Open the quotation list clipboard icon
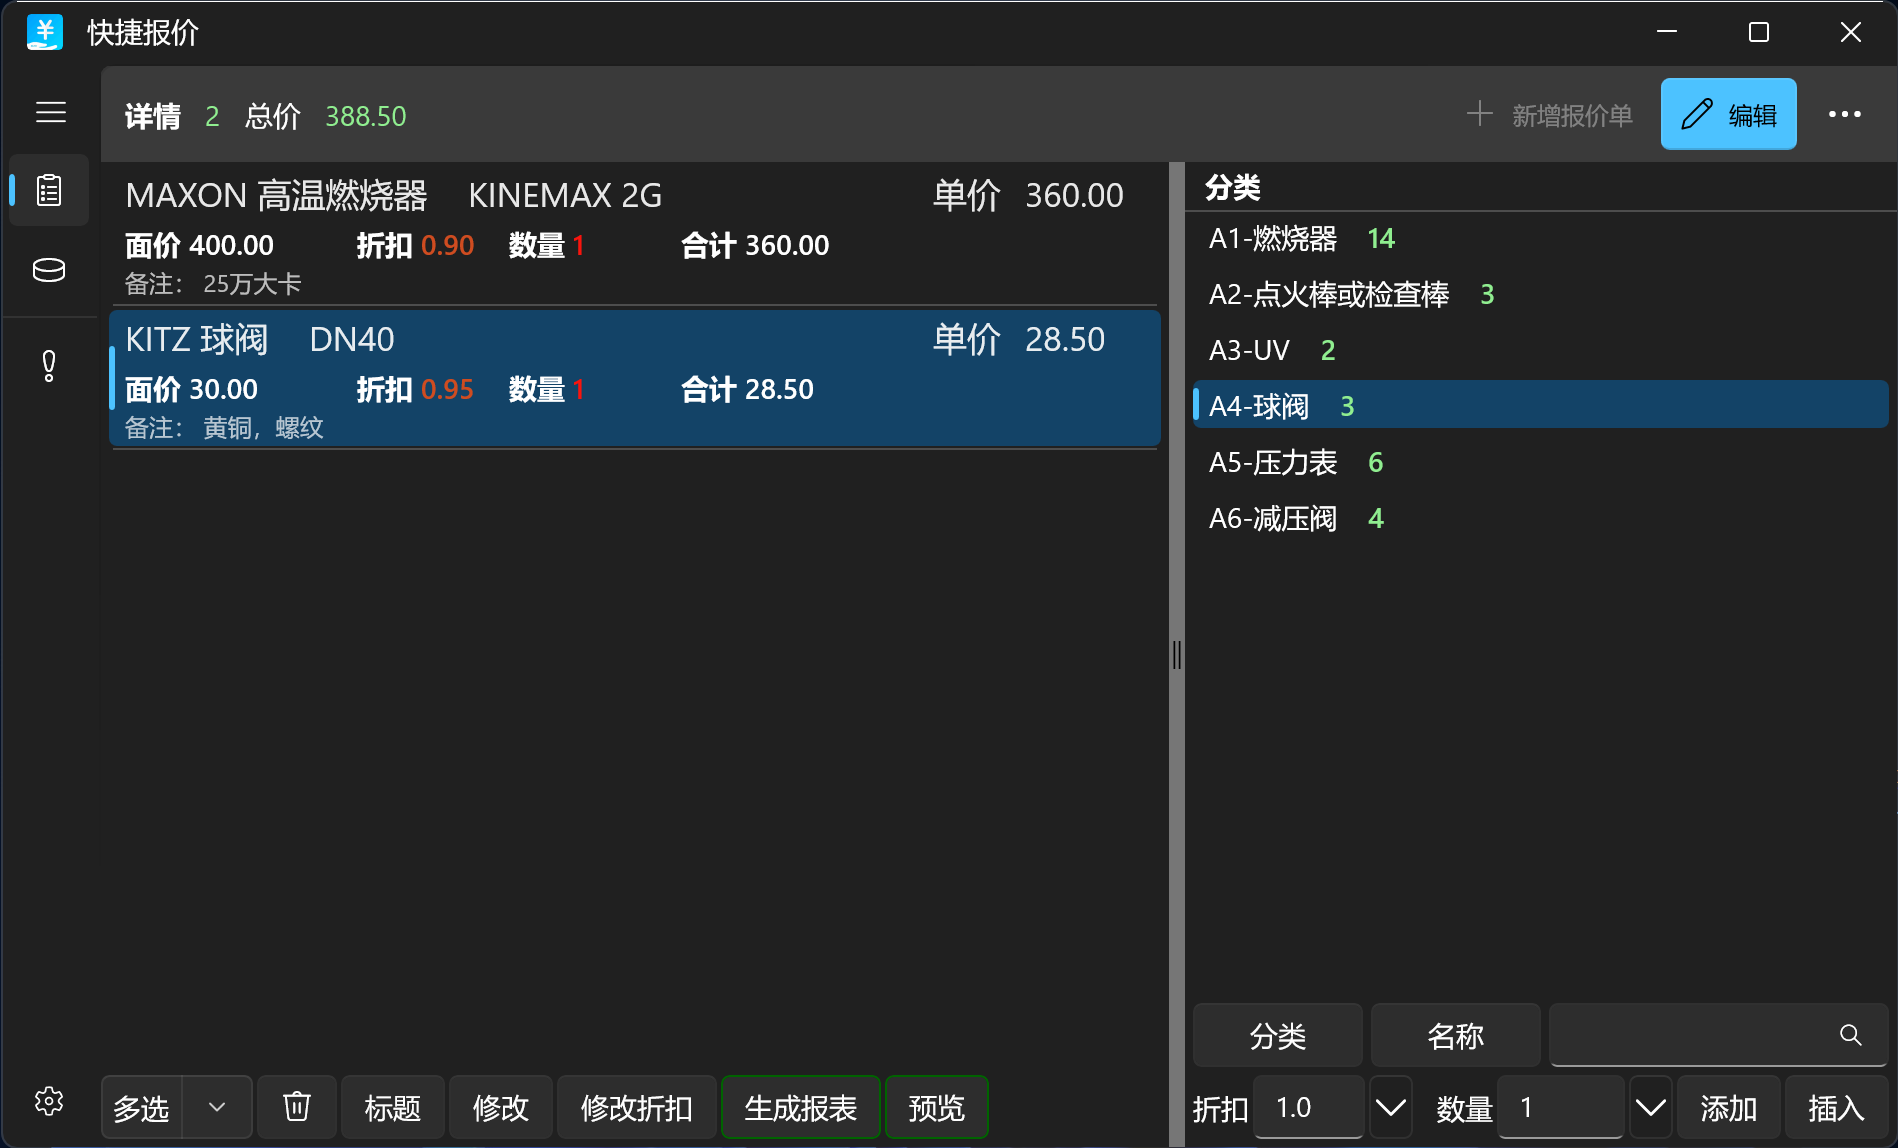 point(49,190)
